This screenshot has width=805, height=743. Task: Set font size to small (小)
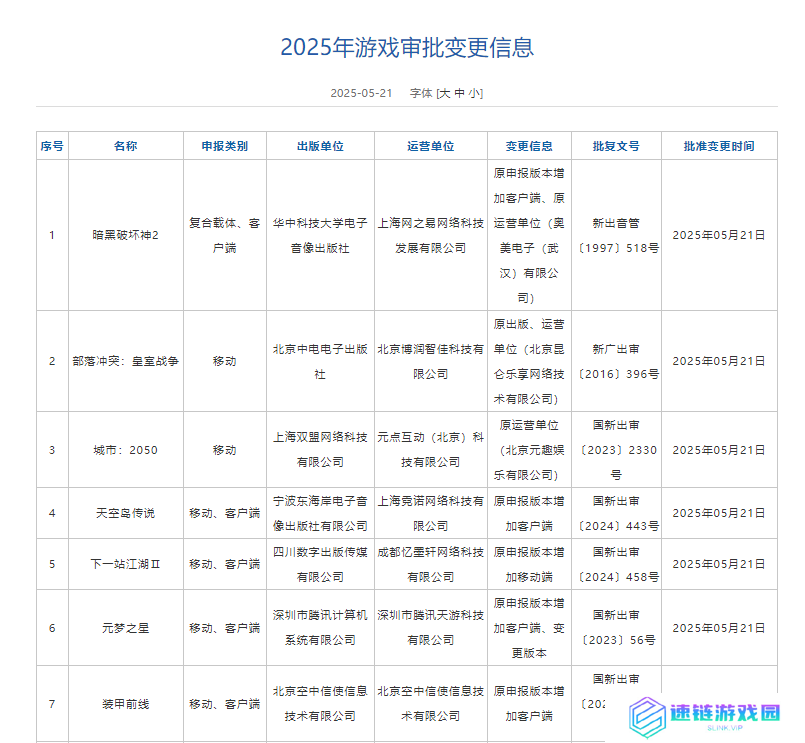point(473,93)
